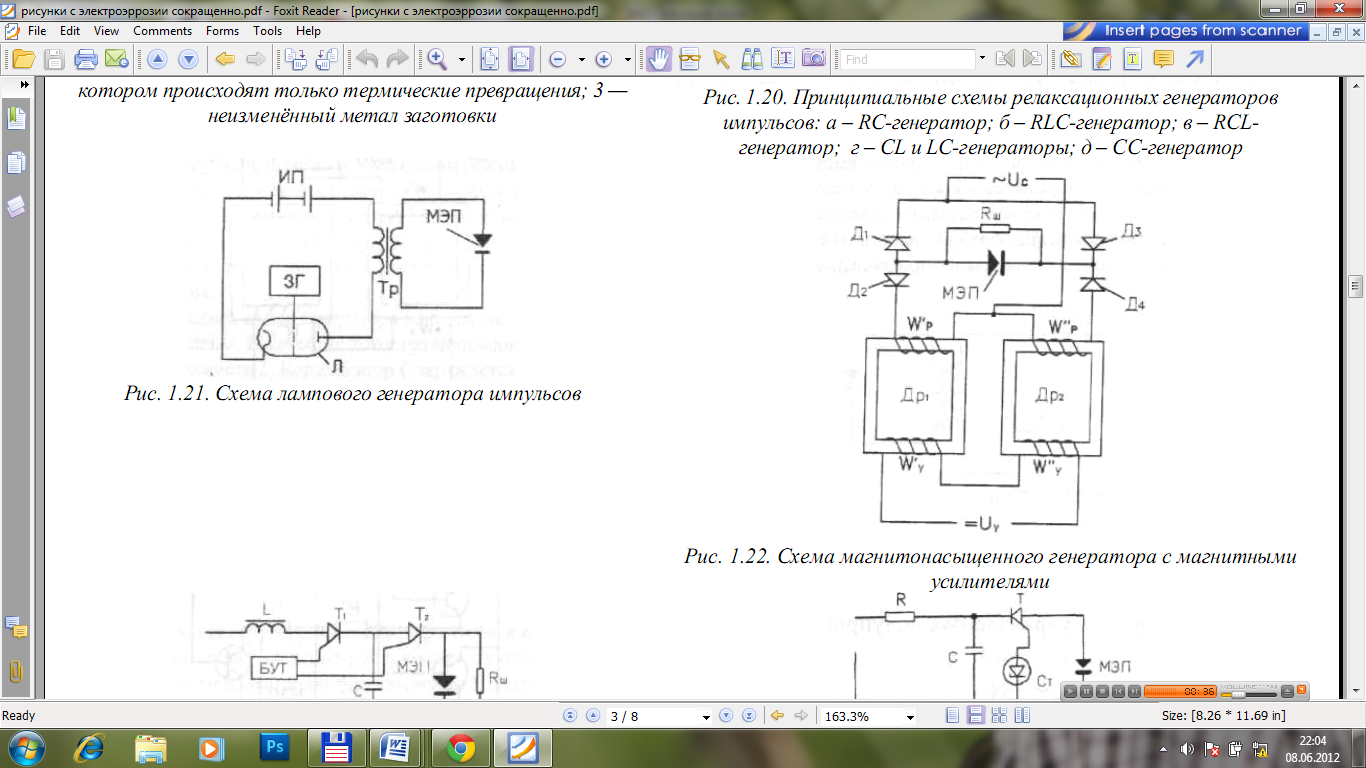Toggle the Fit Width view icon
Viewport: 1366px width, 768px height.
tap(520, 59)
